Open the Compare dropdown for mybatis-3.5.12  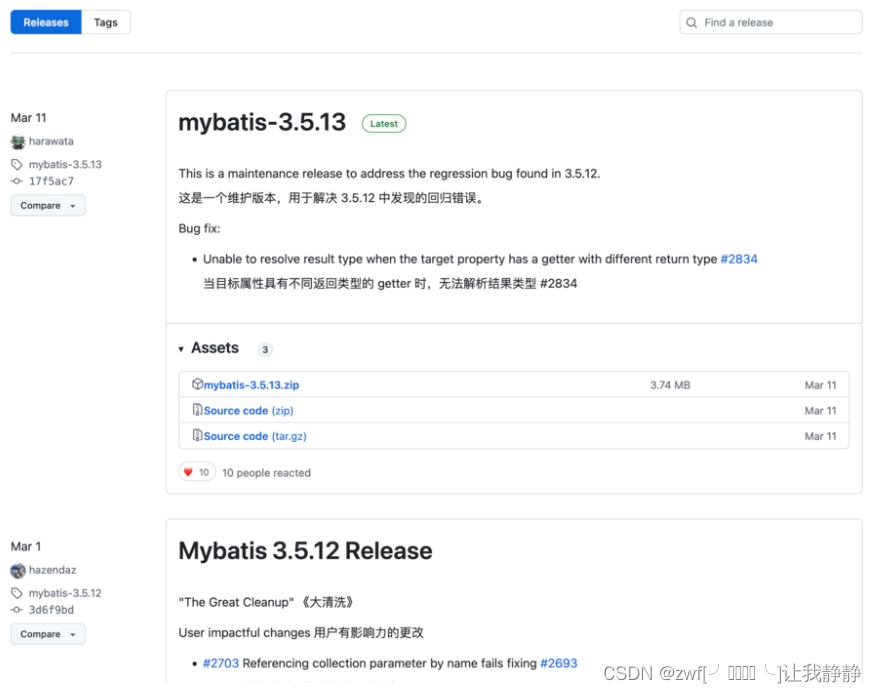click(x=47, y=634)
